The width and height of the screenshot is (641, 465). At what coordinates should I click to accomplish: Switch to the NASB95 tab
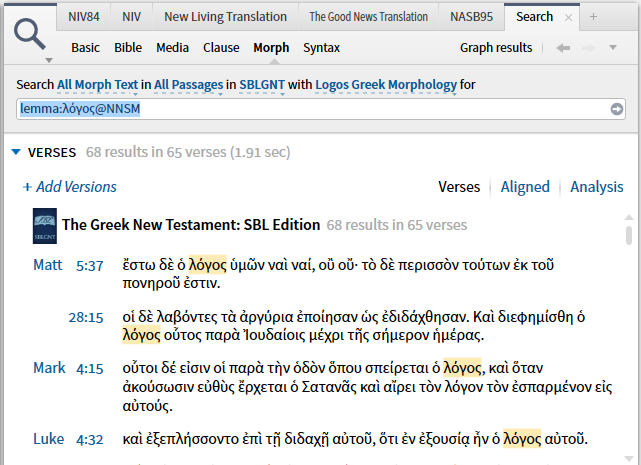[x=471, y=17]
